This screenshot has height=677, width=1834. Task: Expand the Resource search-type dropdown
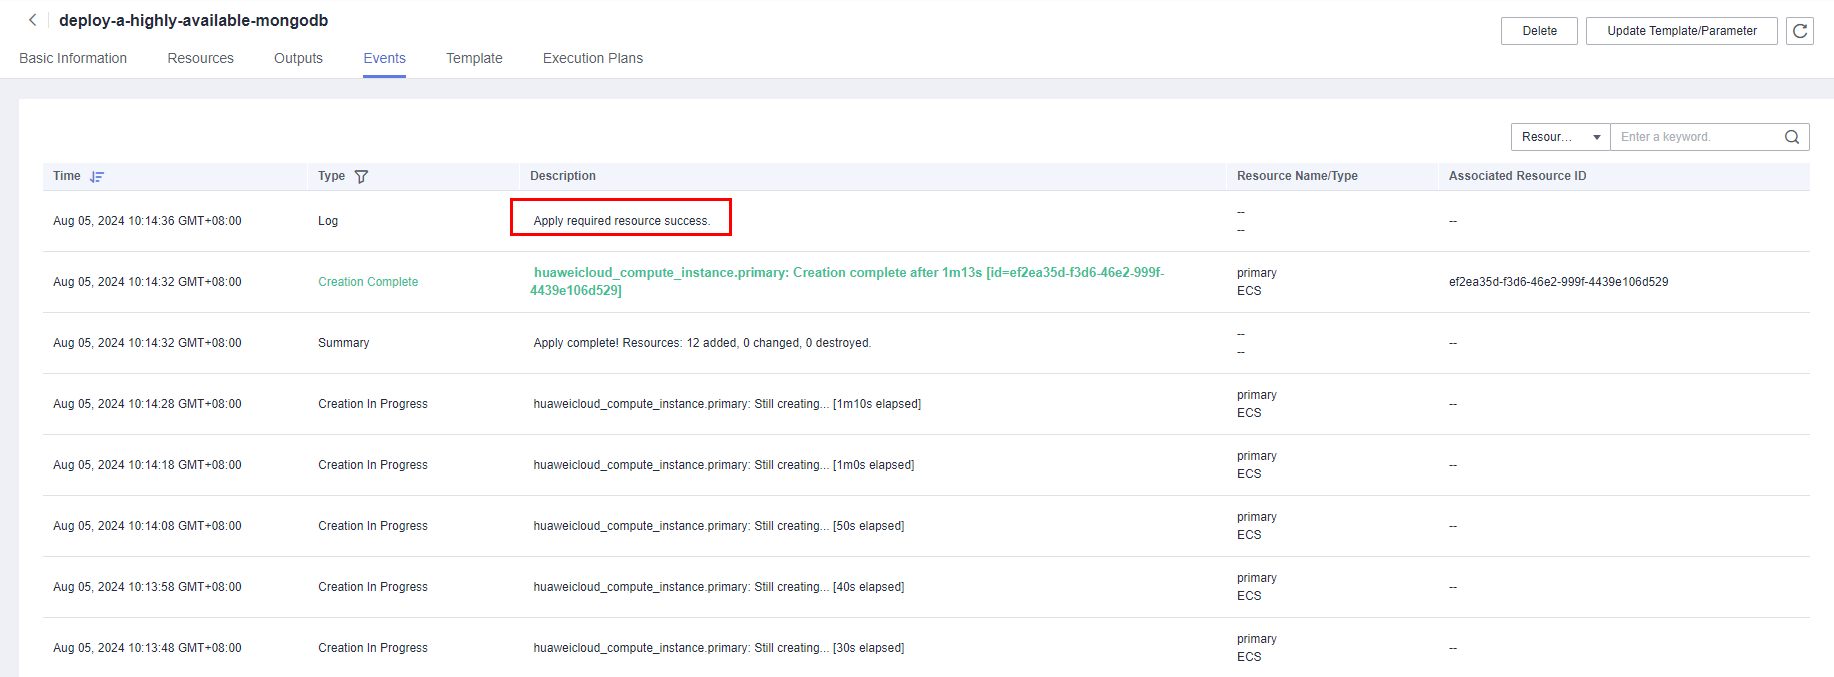click(x=1559, y=137)
